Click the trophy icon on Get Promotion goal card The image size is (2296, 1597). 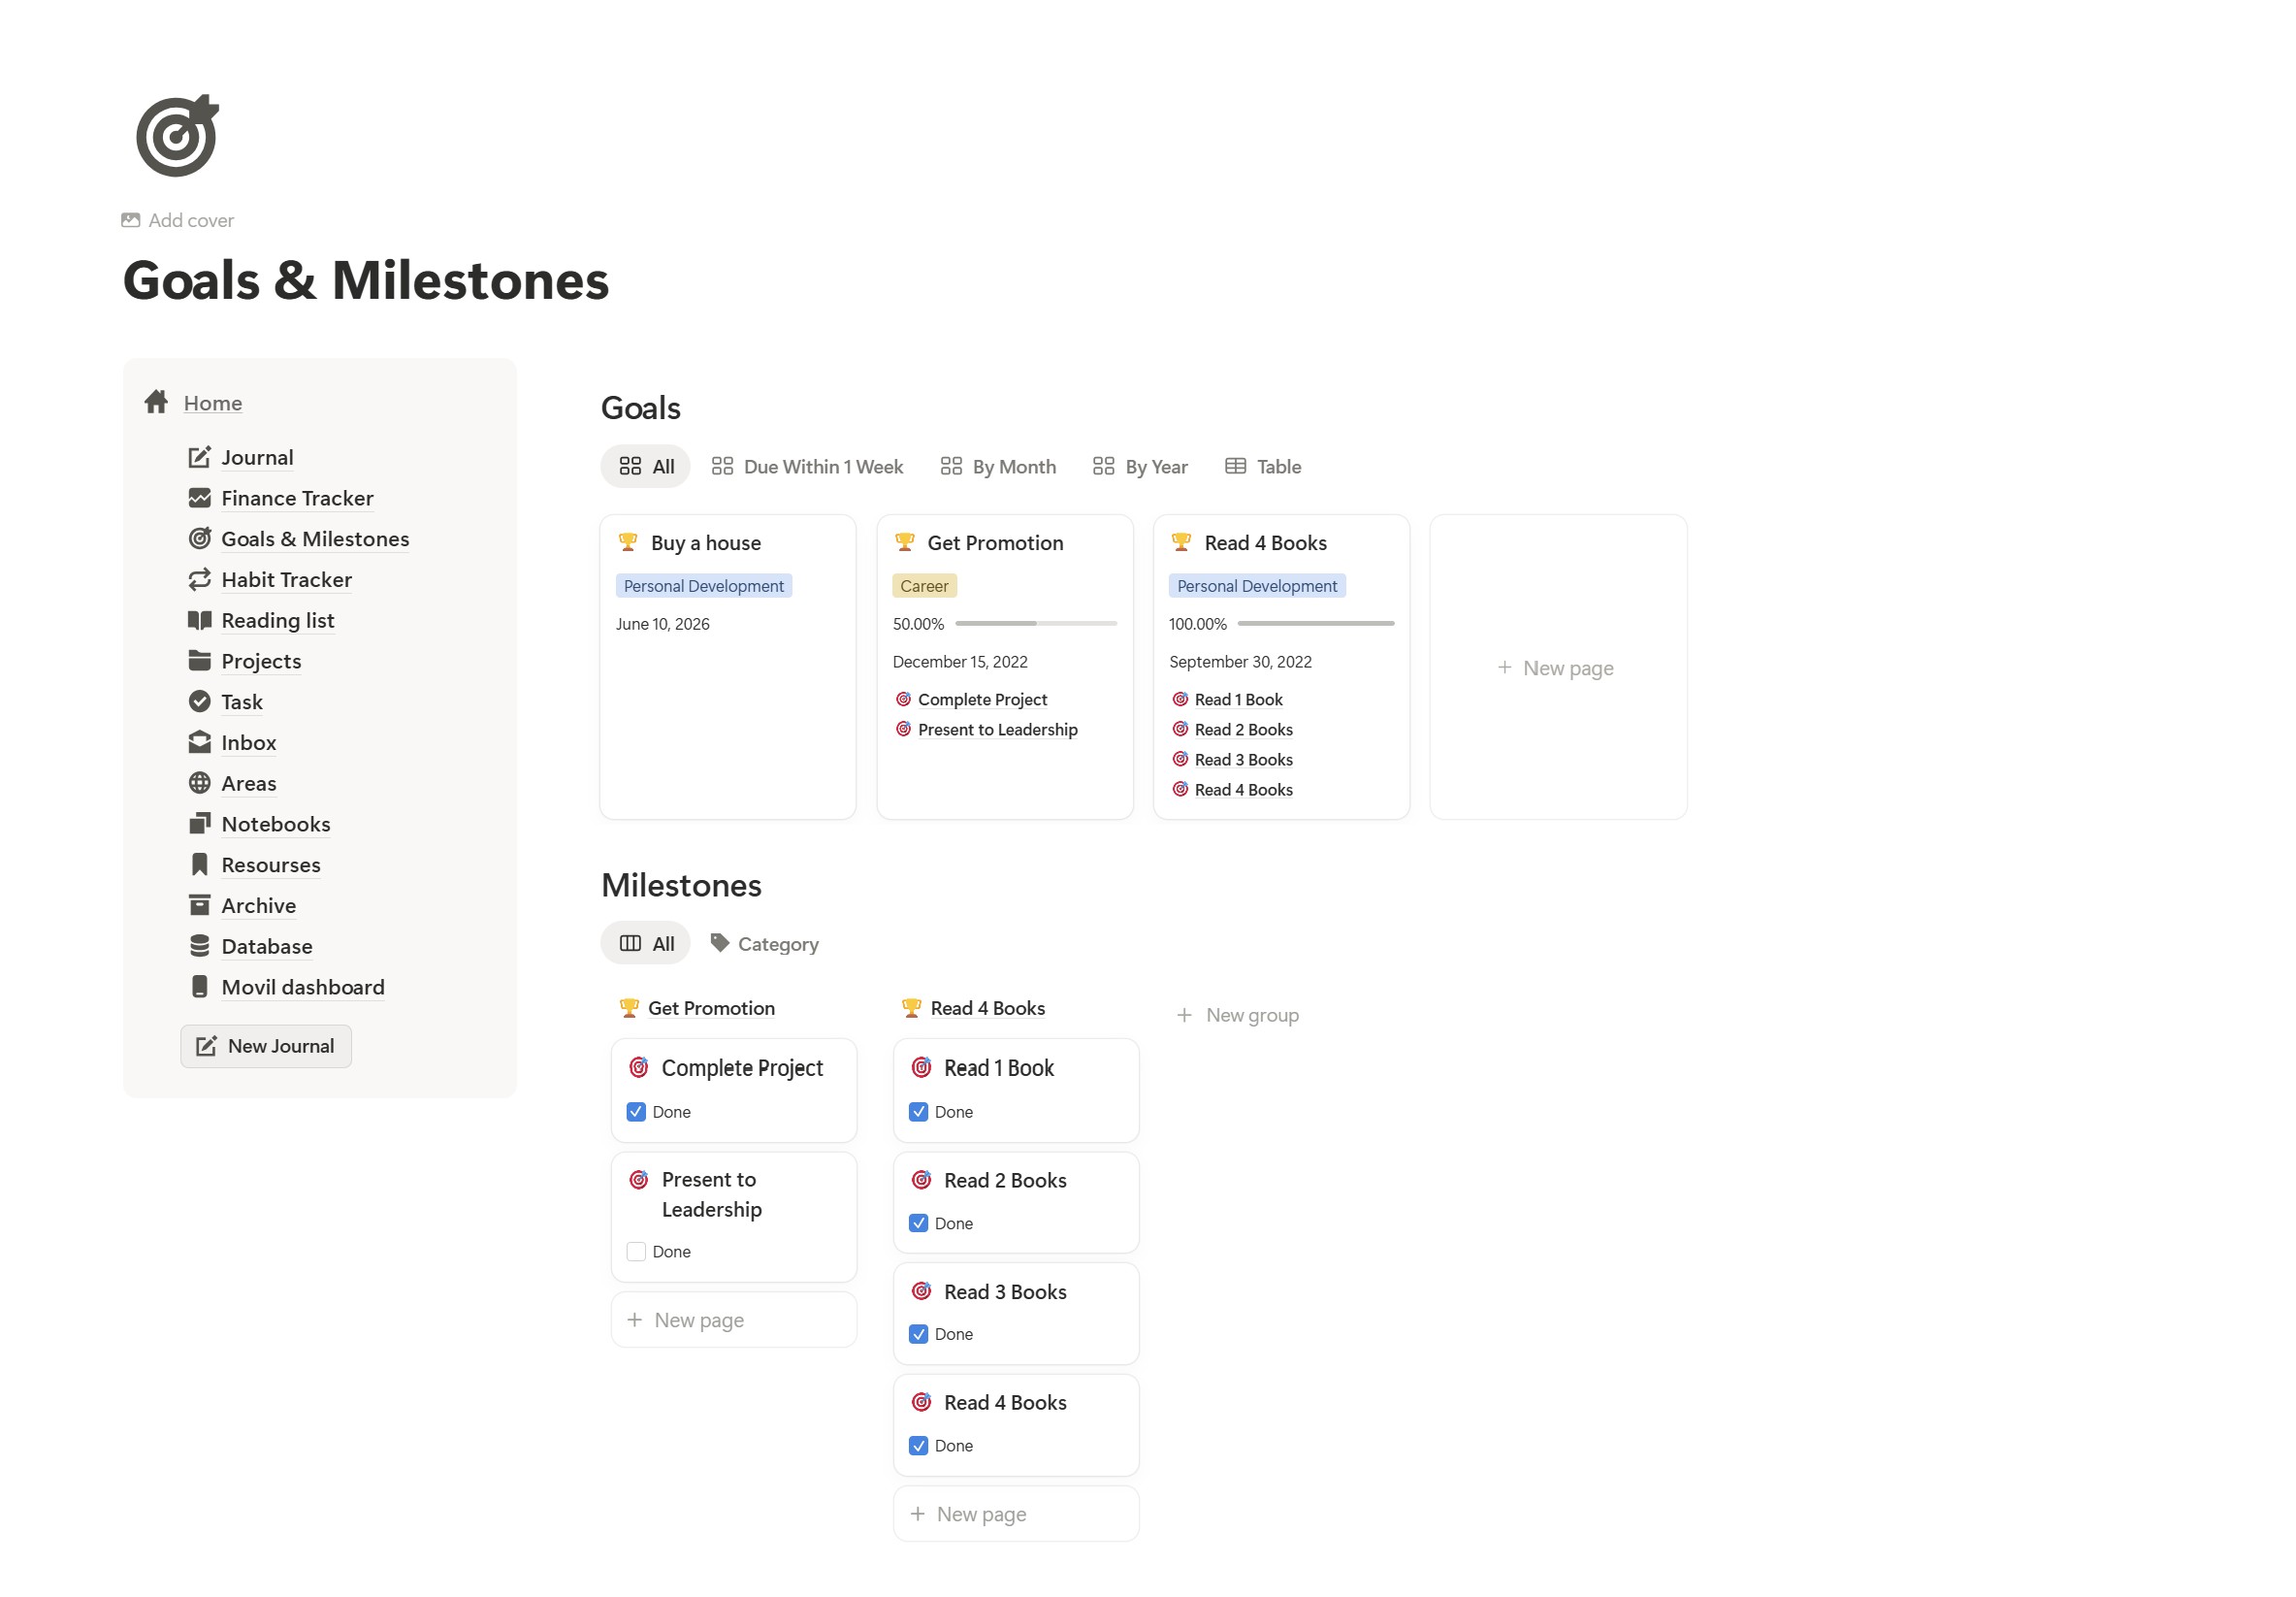(x=905, y=542)
